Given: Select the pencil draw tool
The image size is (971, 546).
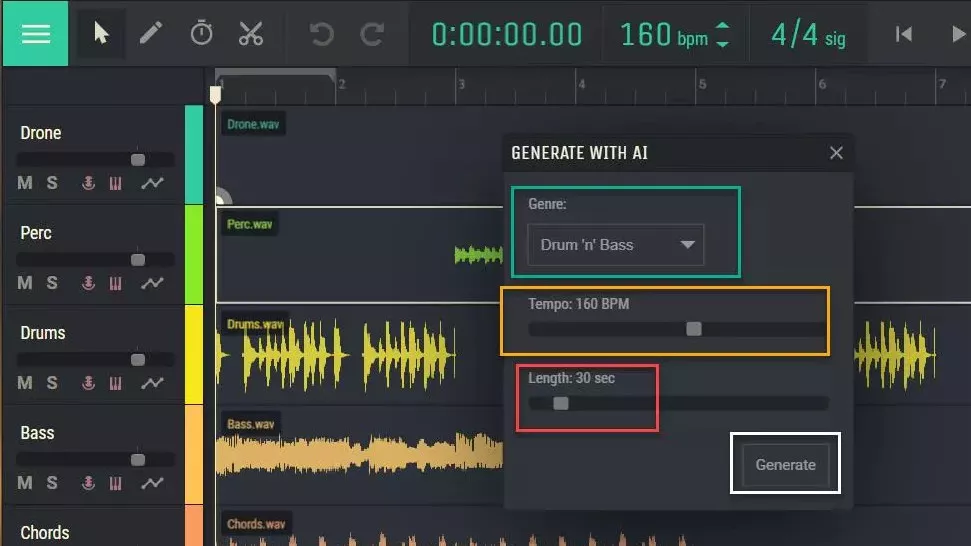Looking at the screenshot, I should pos(150,33).
